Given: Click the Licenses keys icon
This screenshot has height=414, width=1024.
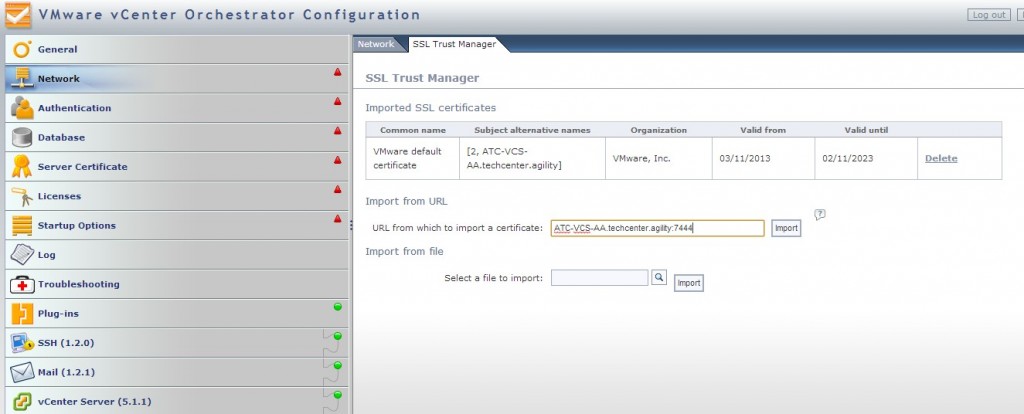Looking at the screenshot, I should point(22,197).
